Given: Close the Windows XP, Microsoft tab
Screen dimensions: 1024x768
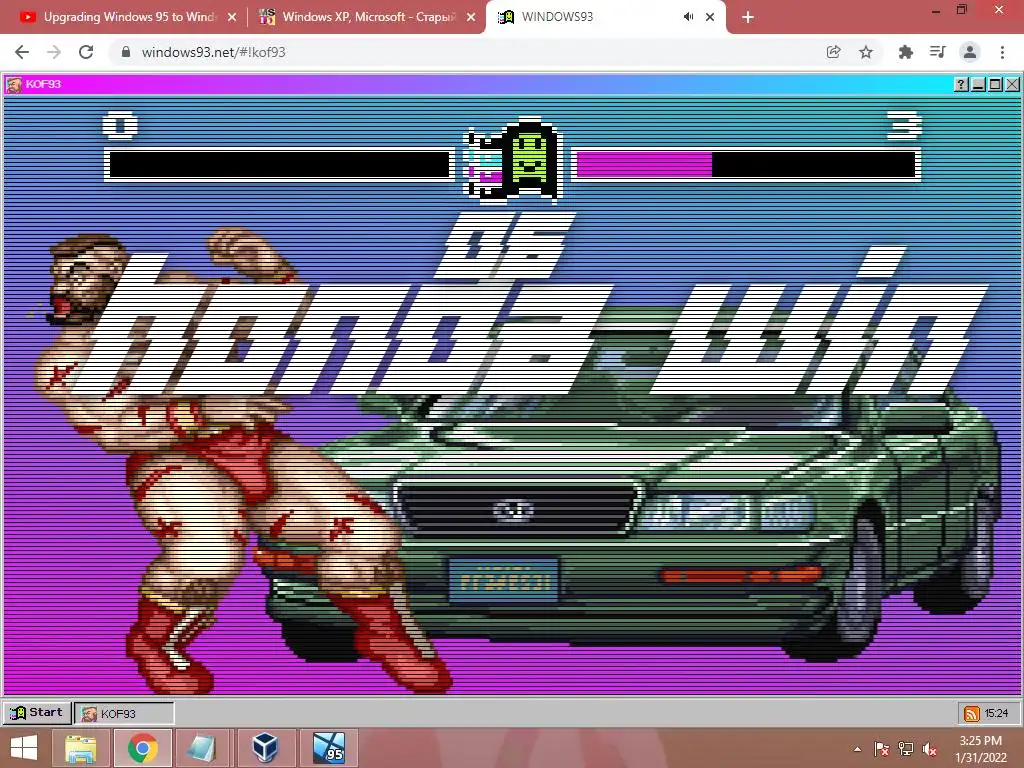Looking at the screenshot, I should click(x=471, y=17).
